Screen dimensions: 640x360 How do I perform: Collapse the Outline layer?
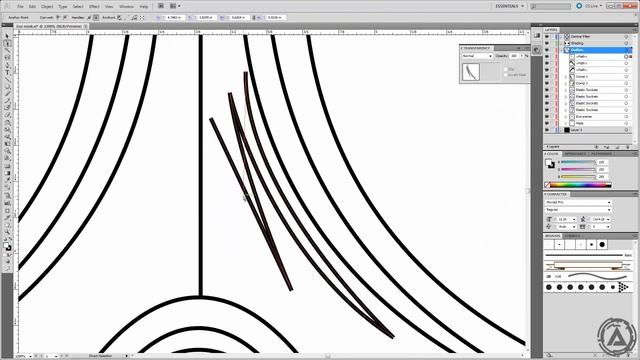[562, 50]
